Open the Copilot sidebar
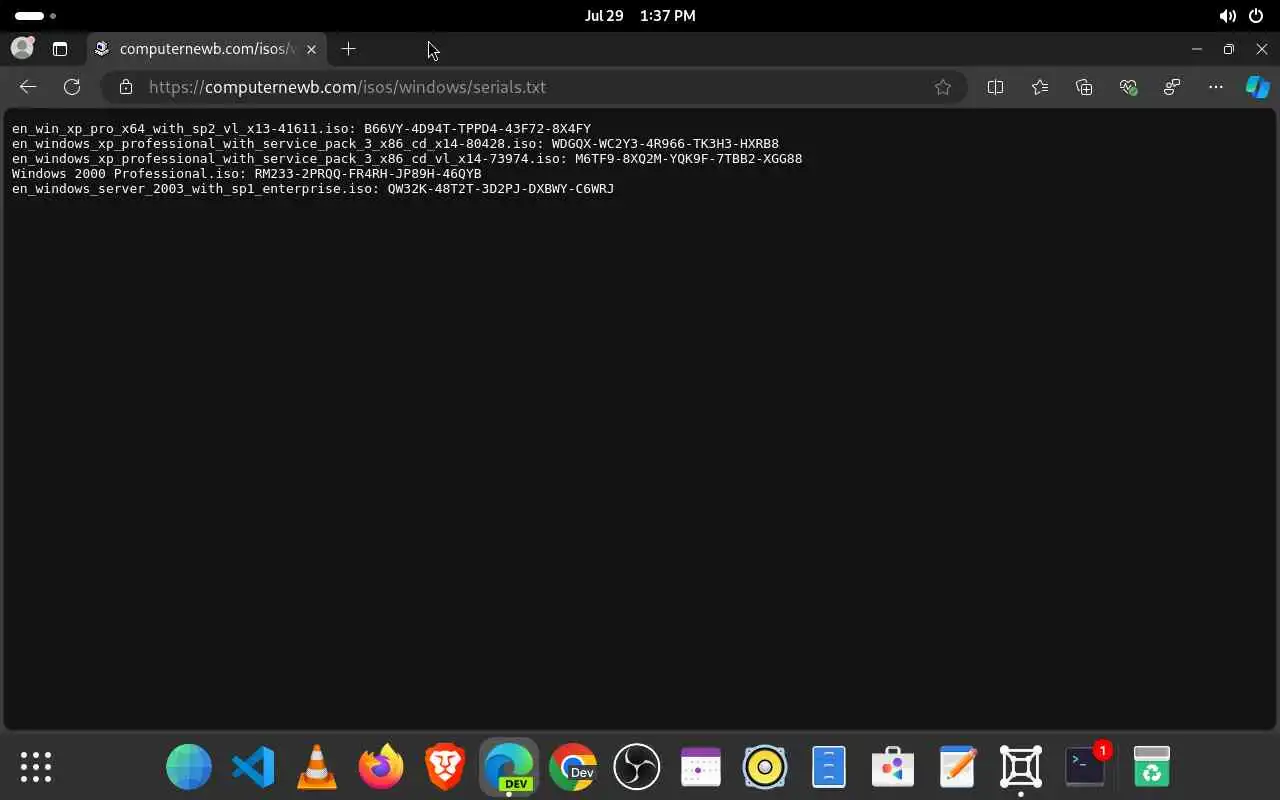 [1257, 87]
